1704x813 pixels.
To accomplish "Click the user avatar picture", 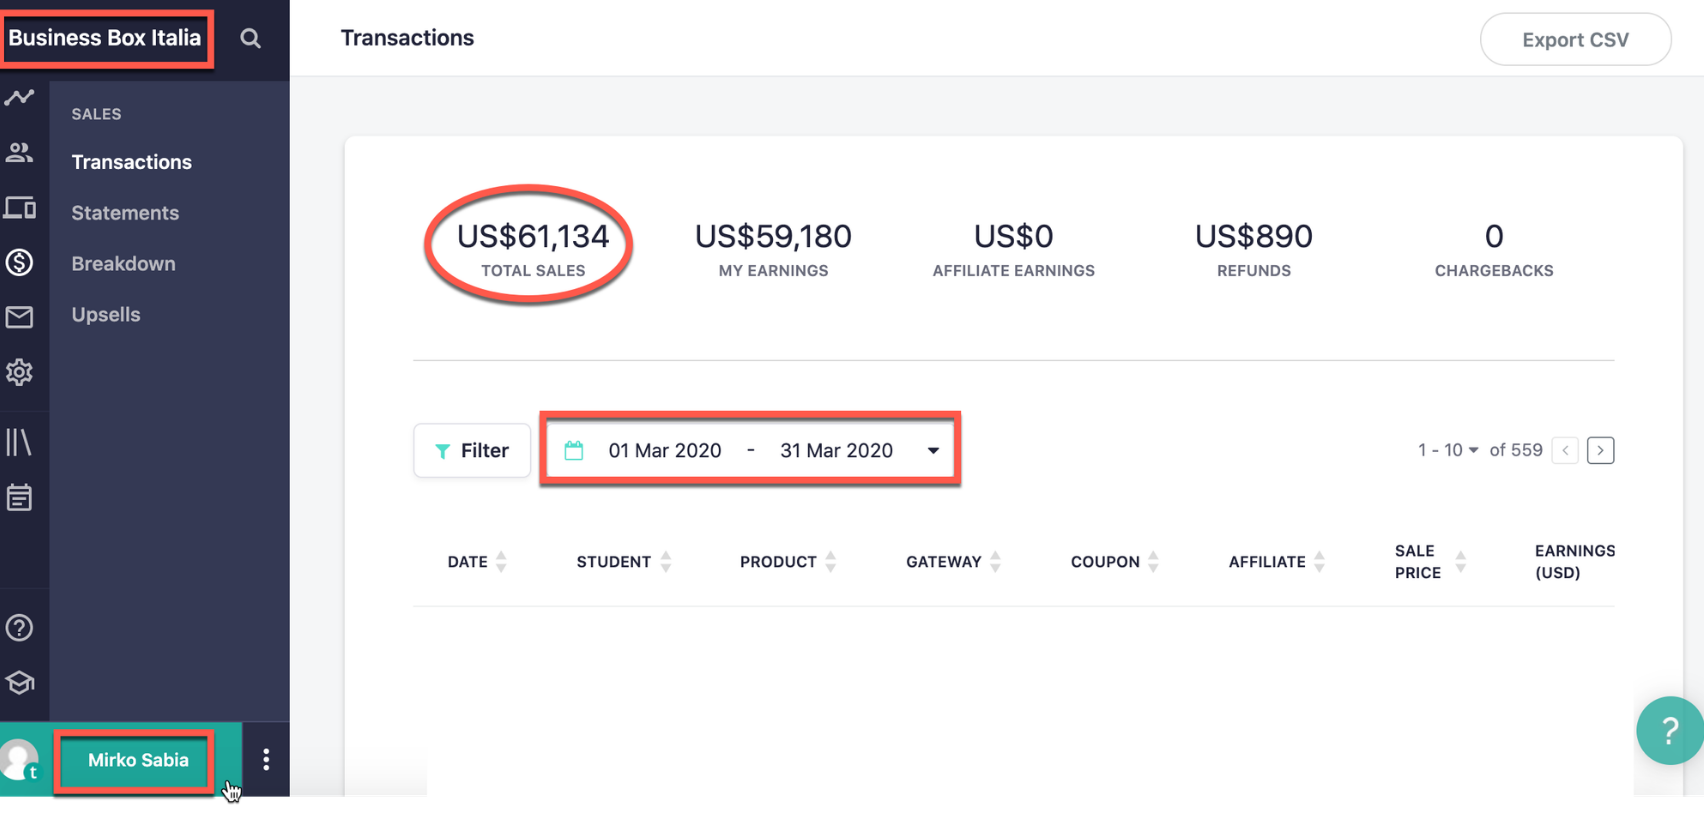I will [x=19, y=760].
